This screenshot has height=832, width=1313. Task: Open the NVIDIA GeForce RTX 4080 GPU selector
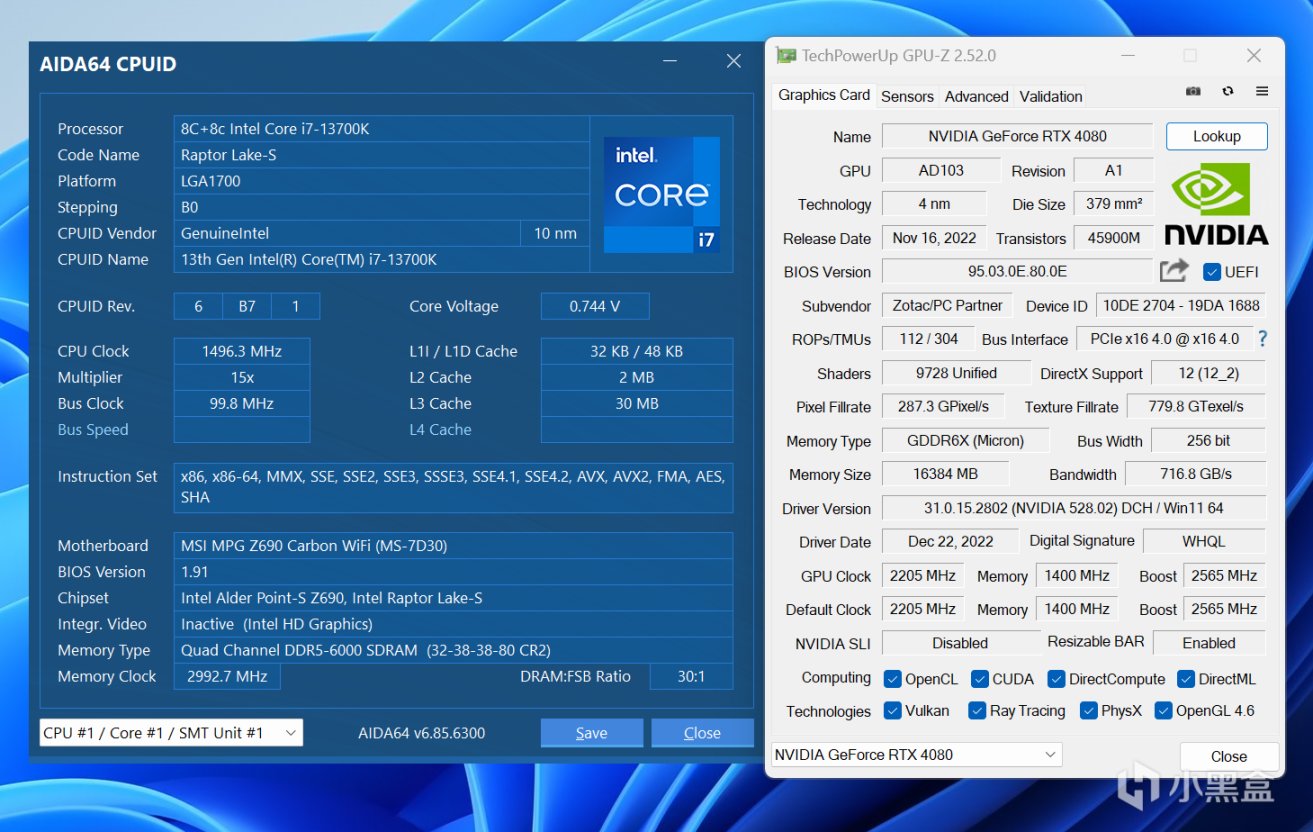pyautogui.click(x=916, y=755)
